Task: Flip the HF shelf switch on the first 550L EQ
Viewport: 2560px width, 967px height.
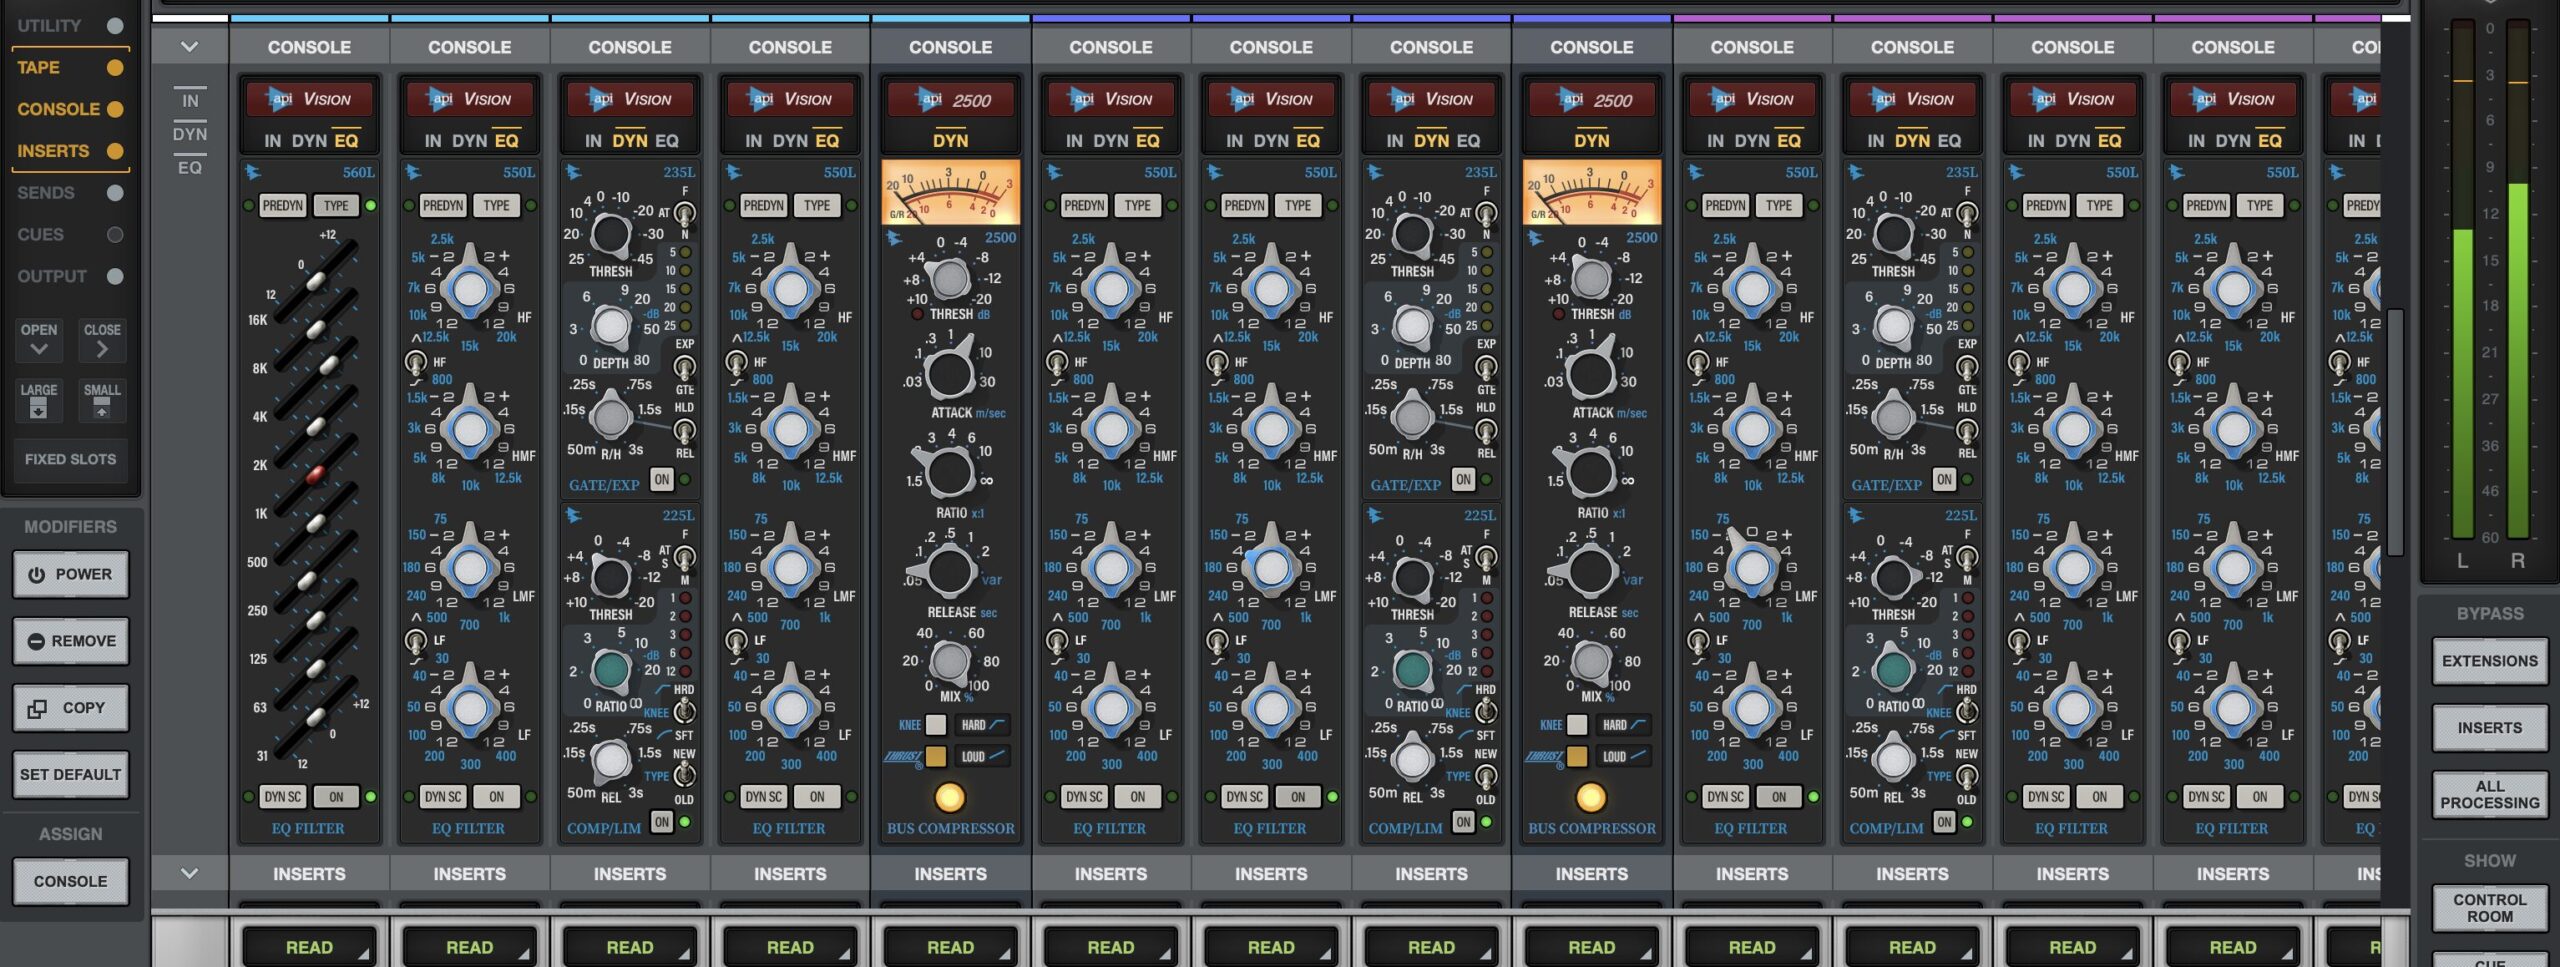Action: coord(415,362)
